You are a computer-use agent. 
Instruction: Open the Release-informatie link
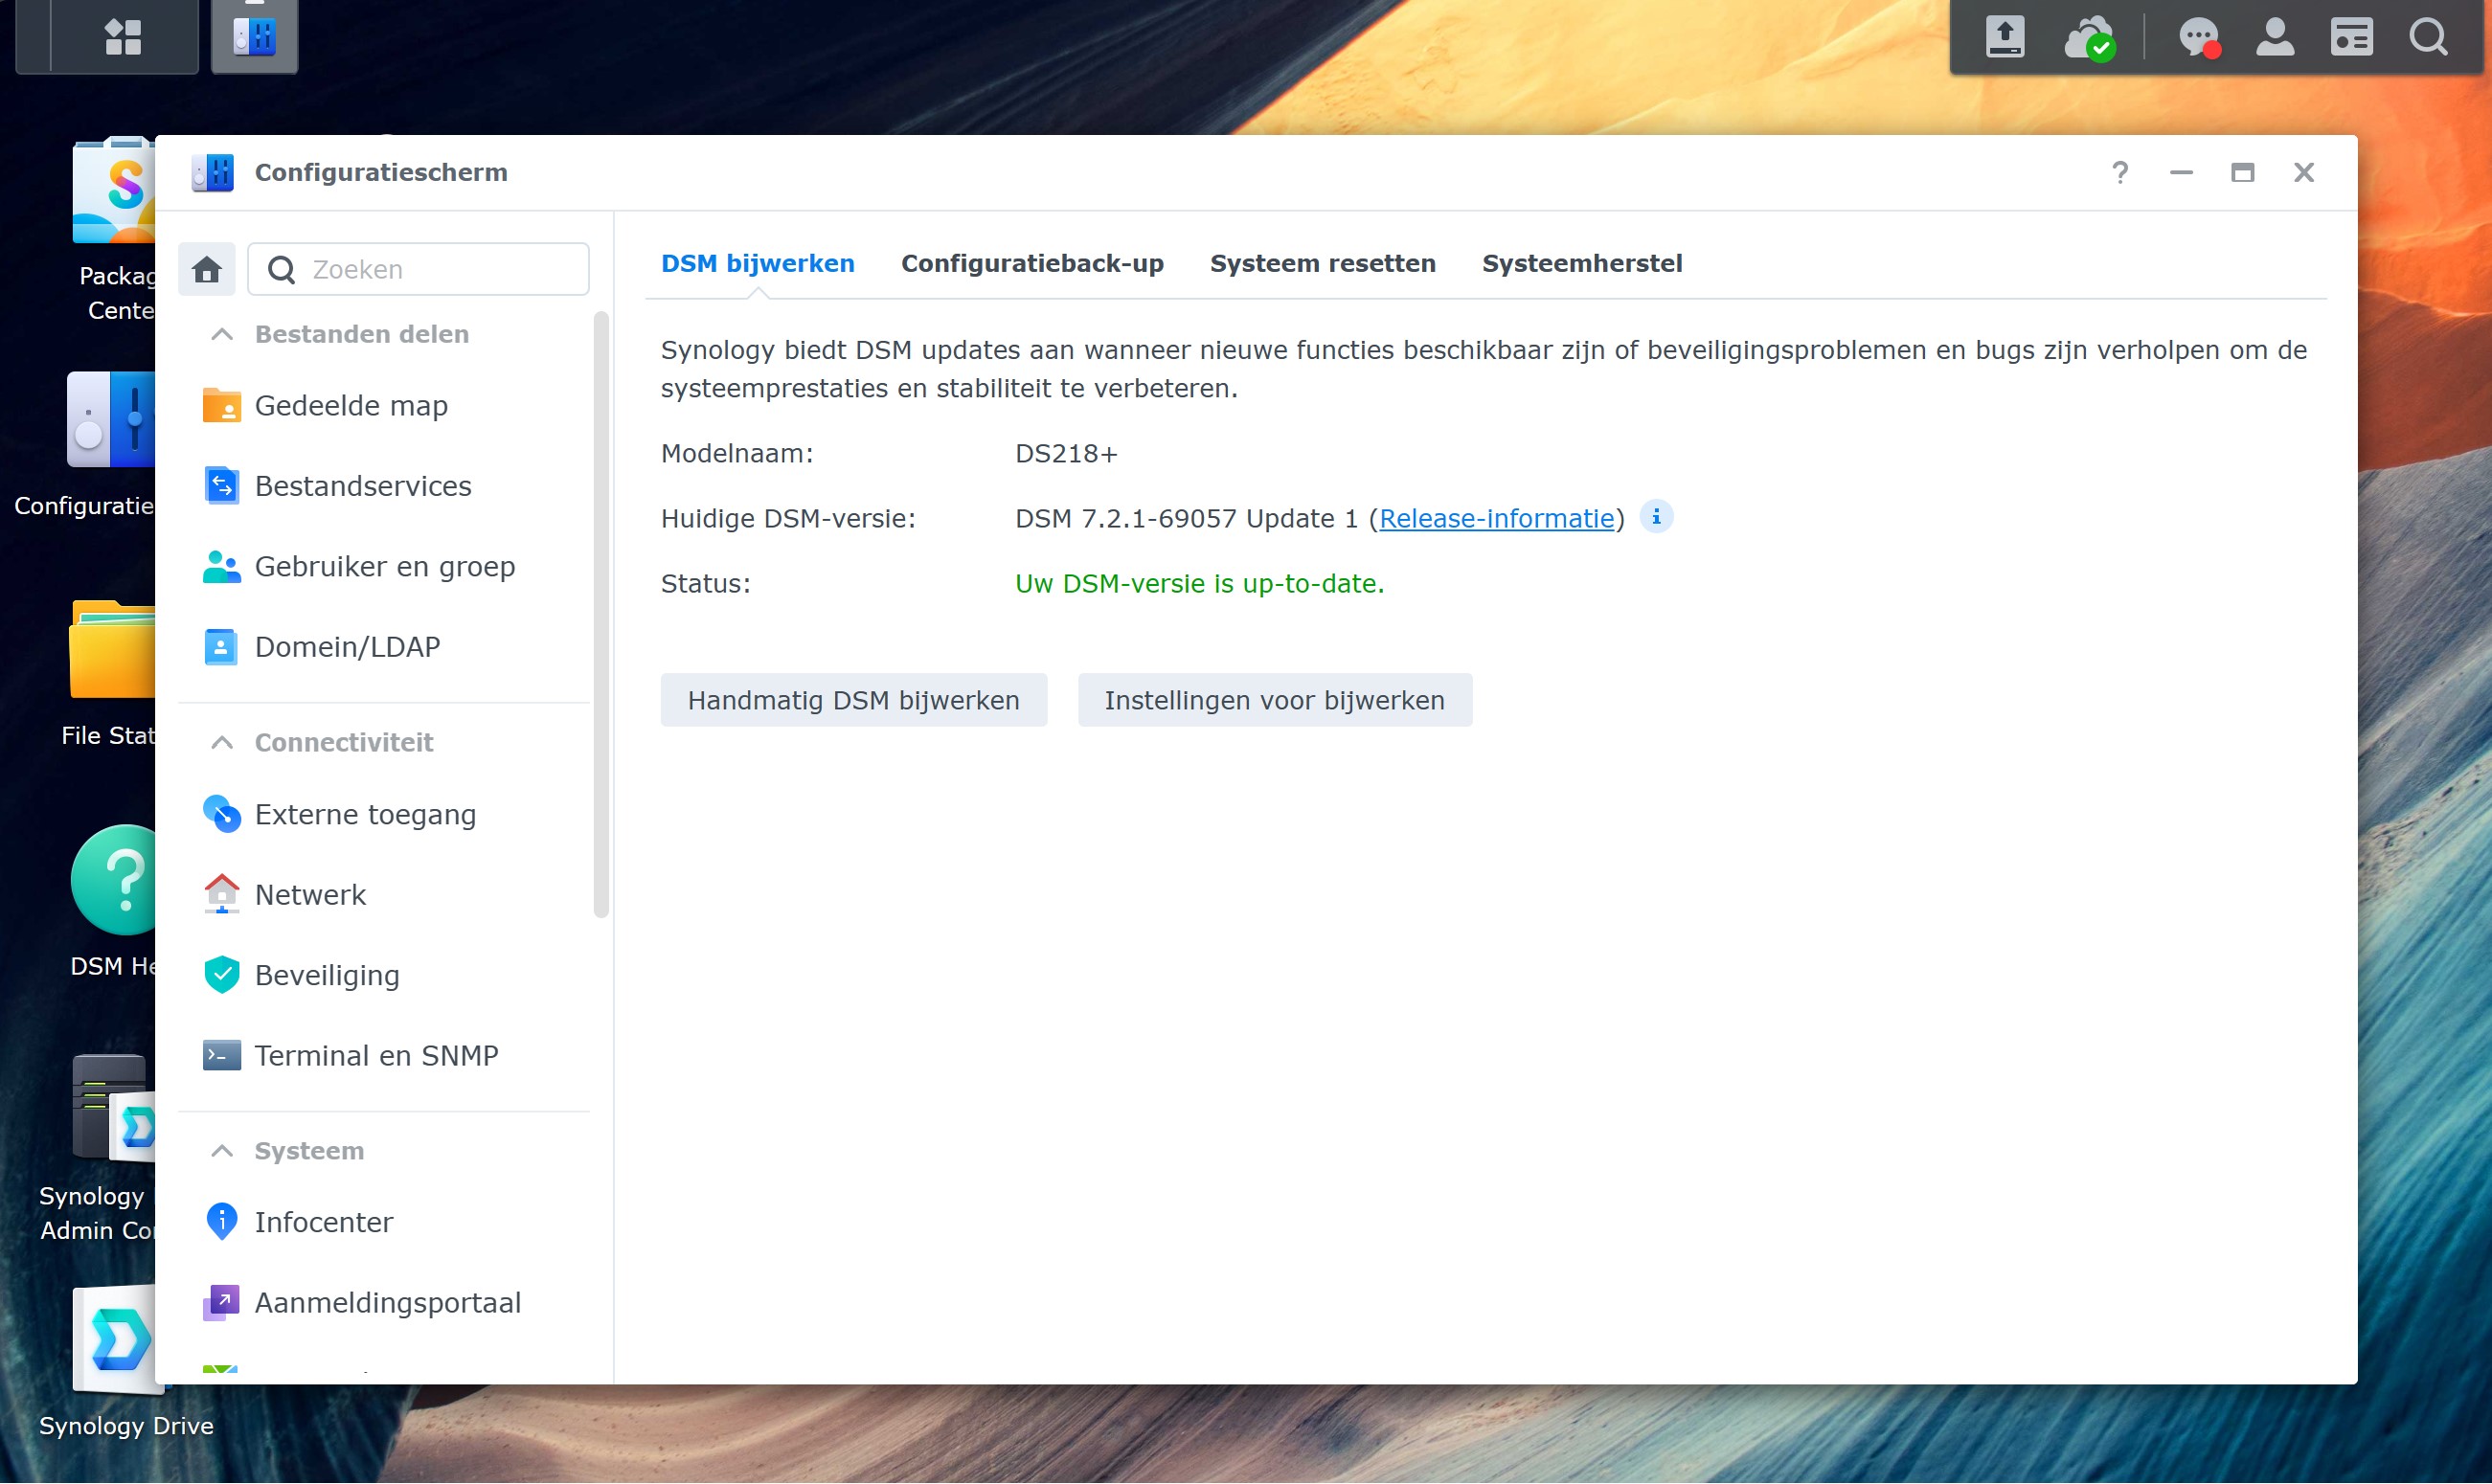point(1496,518)
